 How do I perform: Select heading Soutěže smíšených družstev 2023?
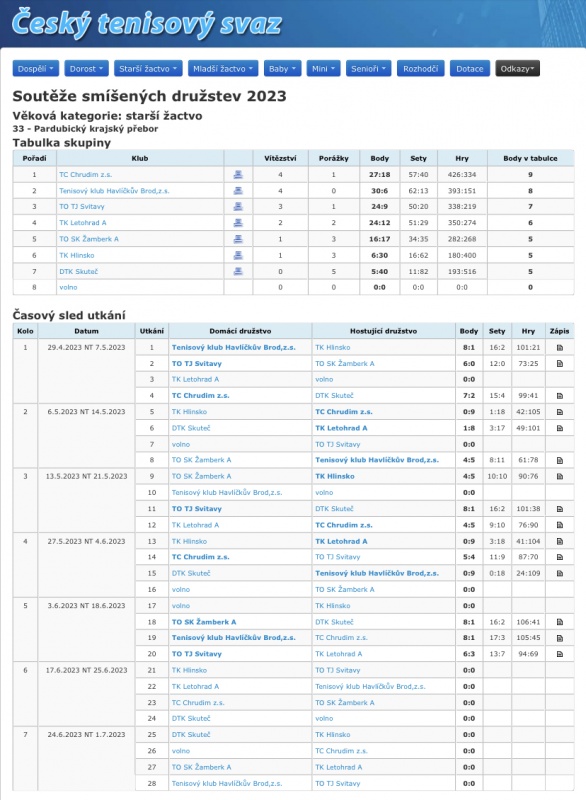(x=149, y=96)
